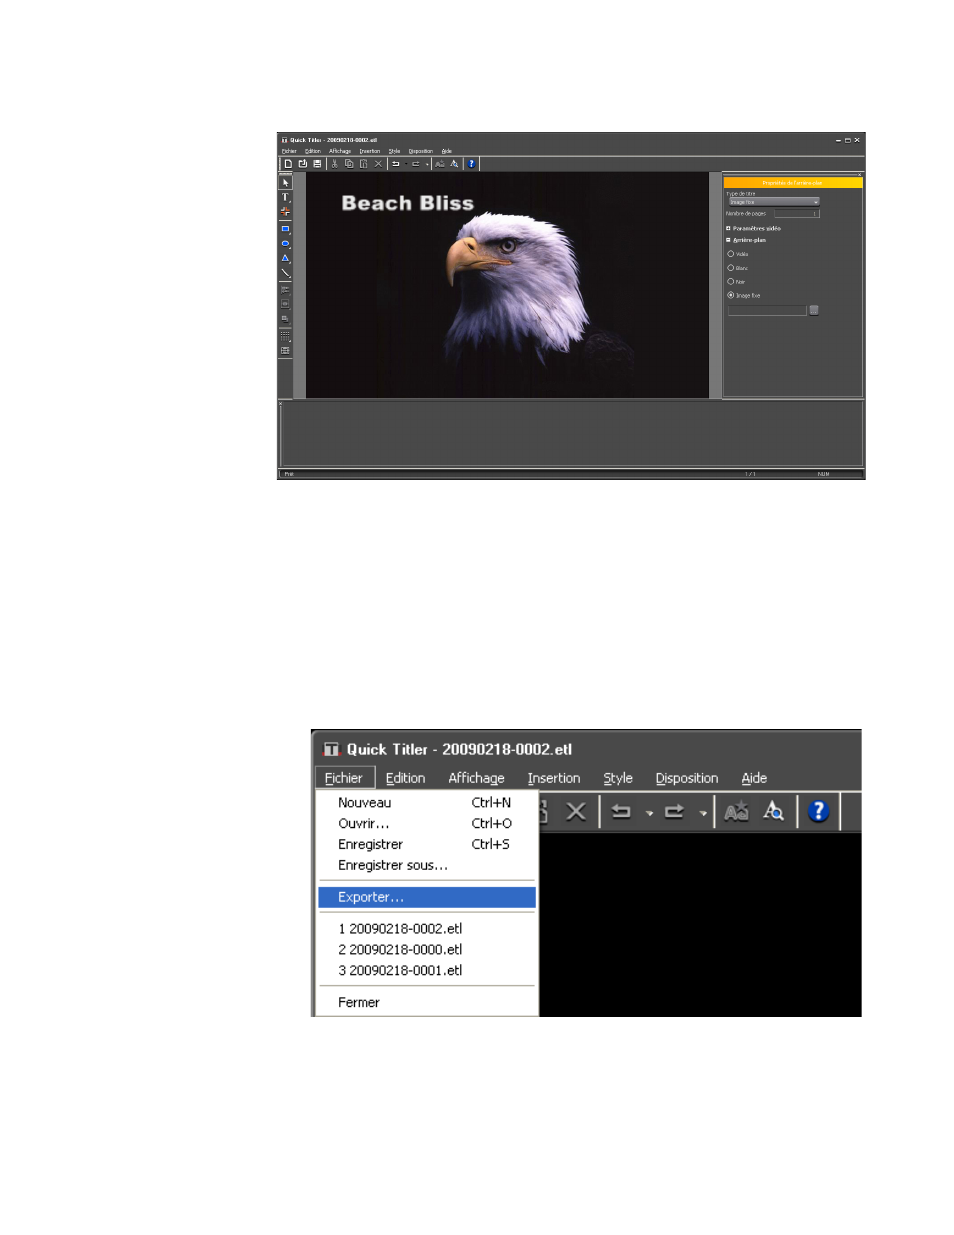Screen dimensions: 954x1235
Task: Click the Open file icon in the full Quick Titler window
Action: tap(303, 163)
